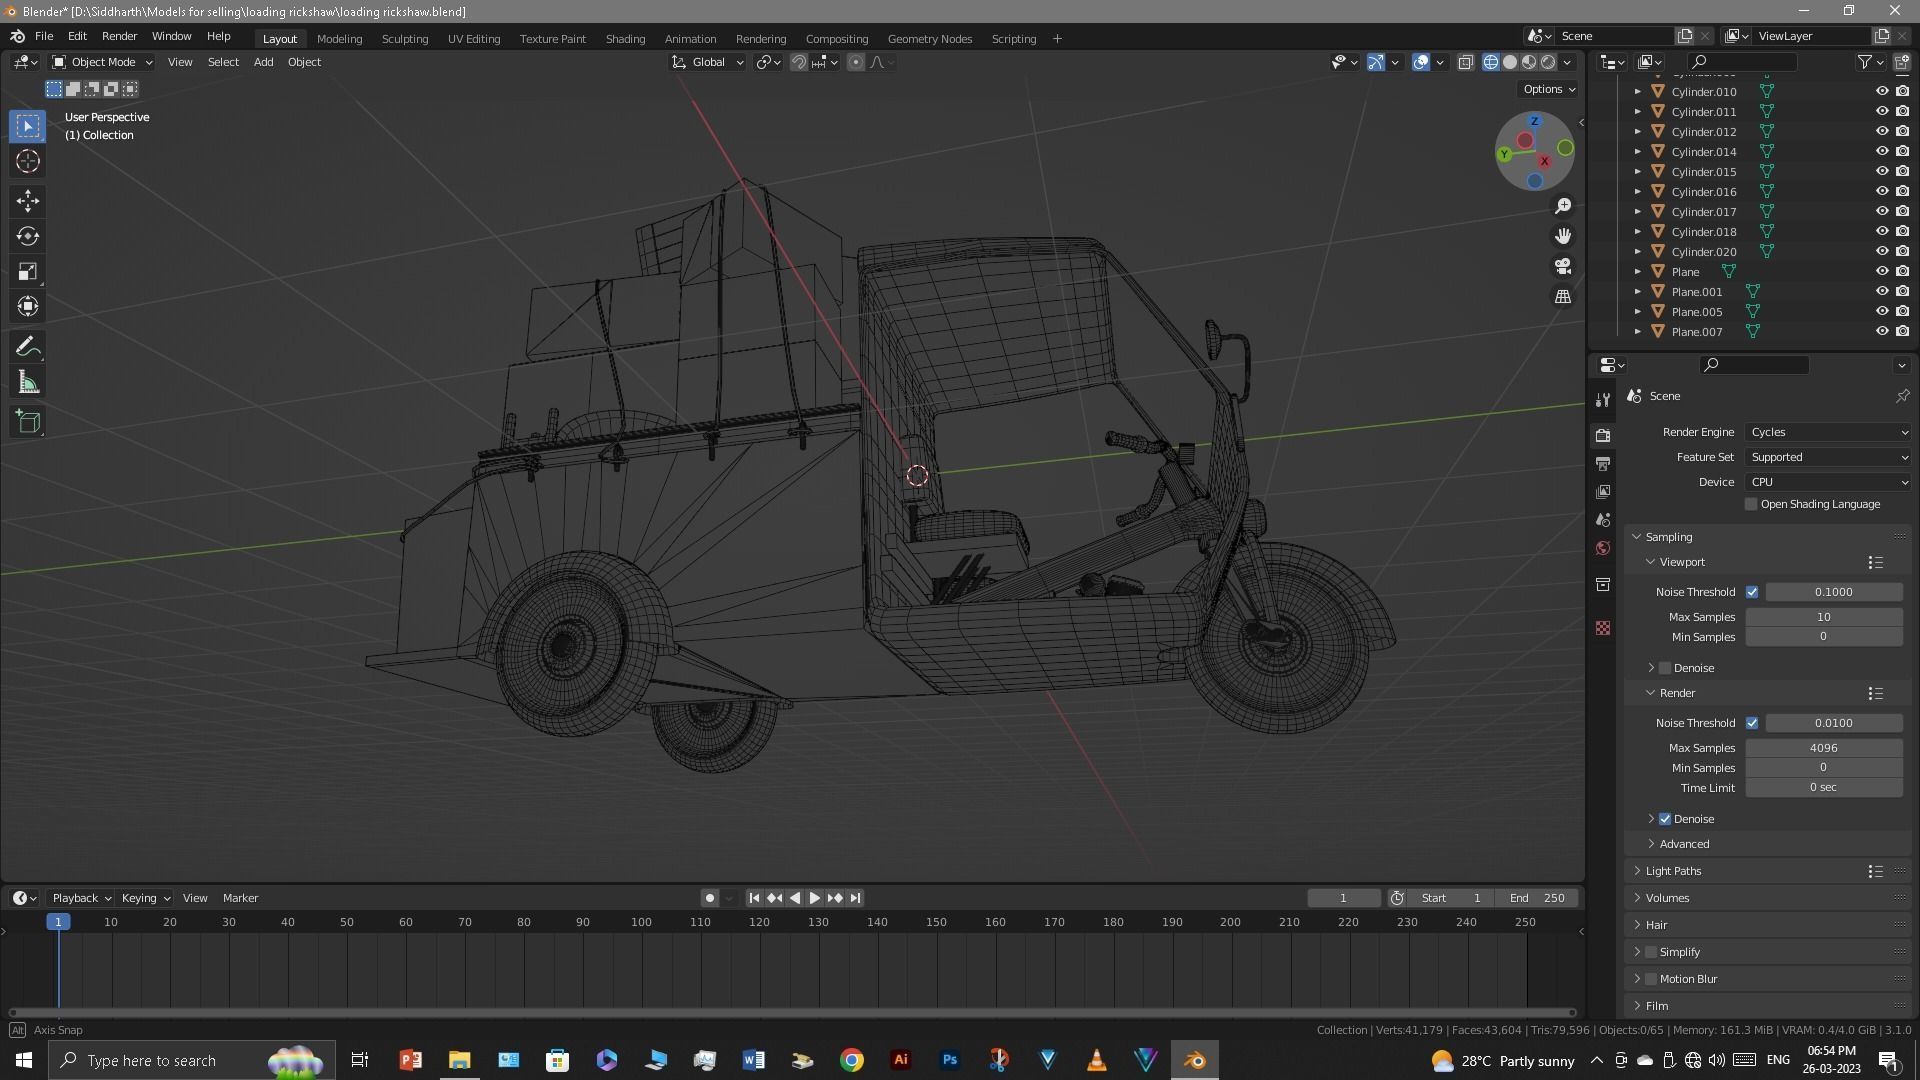Select the Transform tool
This screenshot has width=1920, height=1080.
pos(28,306)
